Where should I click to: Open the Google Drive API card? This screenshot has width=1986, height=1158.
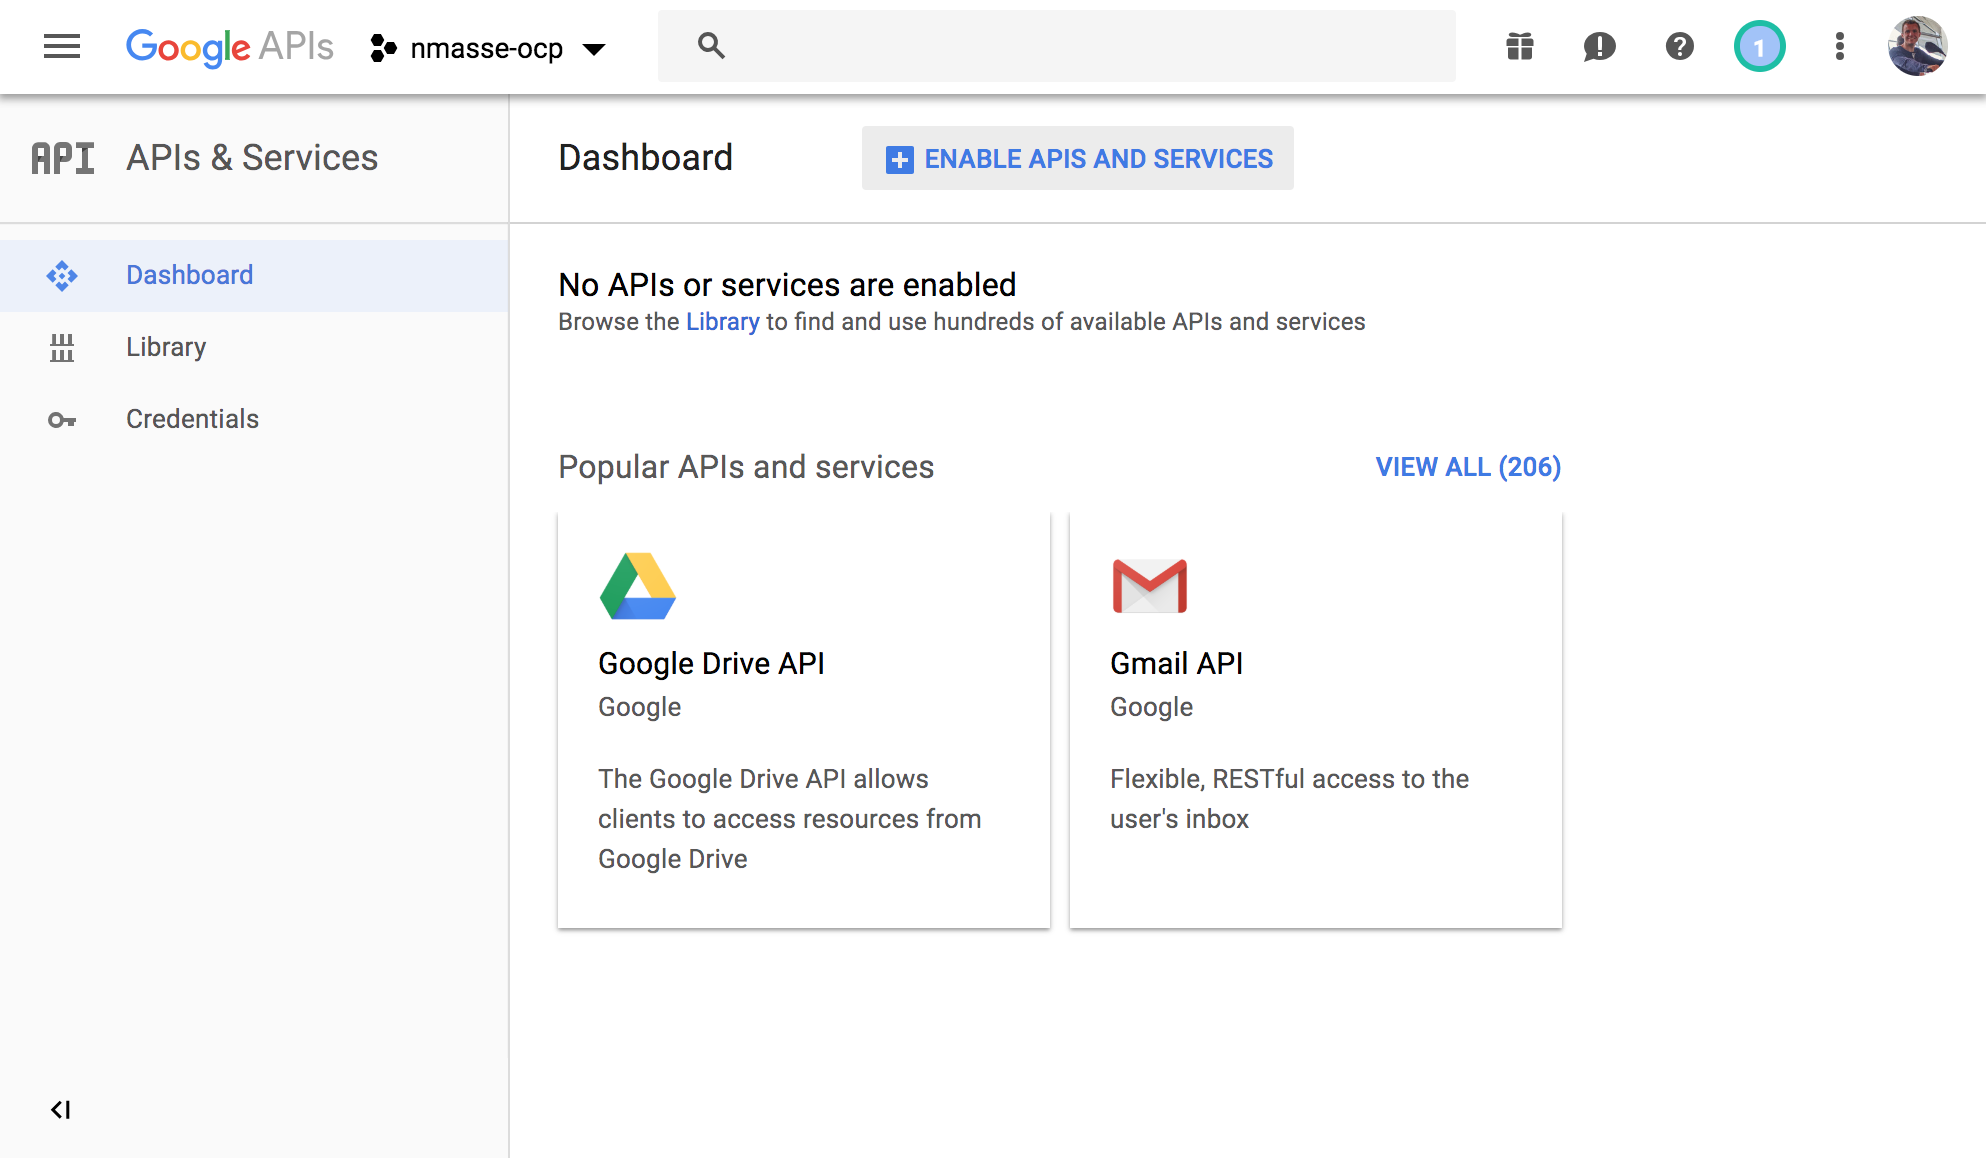[x=804, y=720]
